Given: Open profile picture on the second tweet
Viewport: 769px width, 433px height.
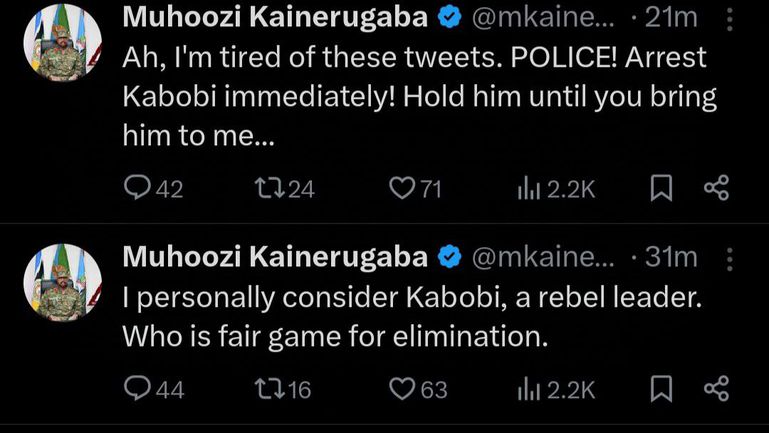Looking at the screenshot, I should 62,281.
